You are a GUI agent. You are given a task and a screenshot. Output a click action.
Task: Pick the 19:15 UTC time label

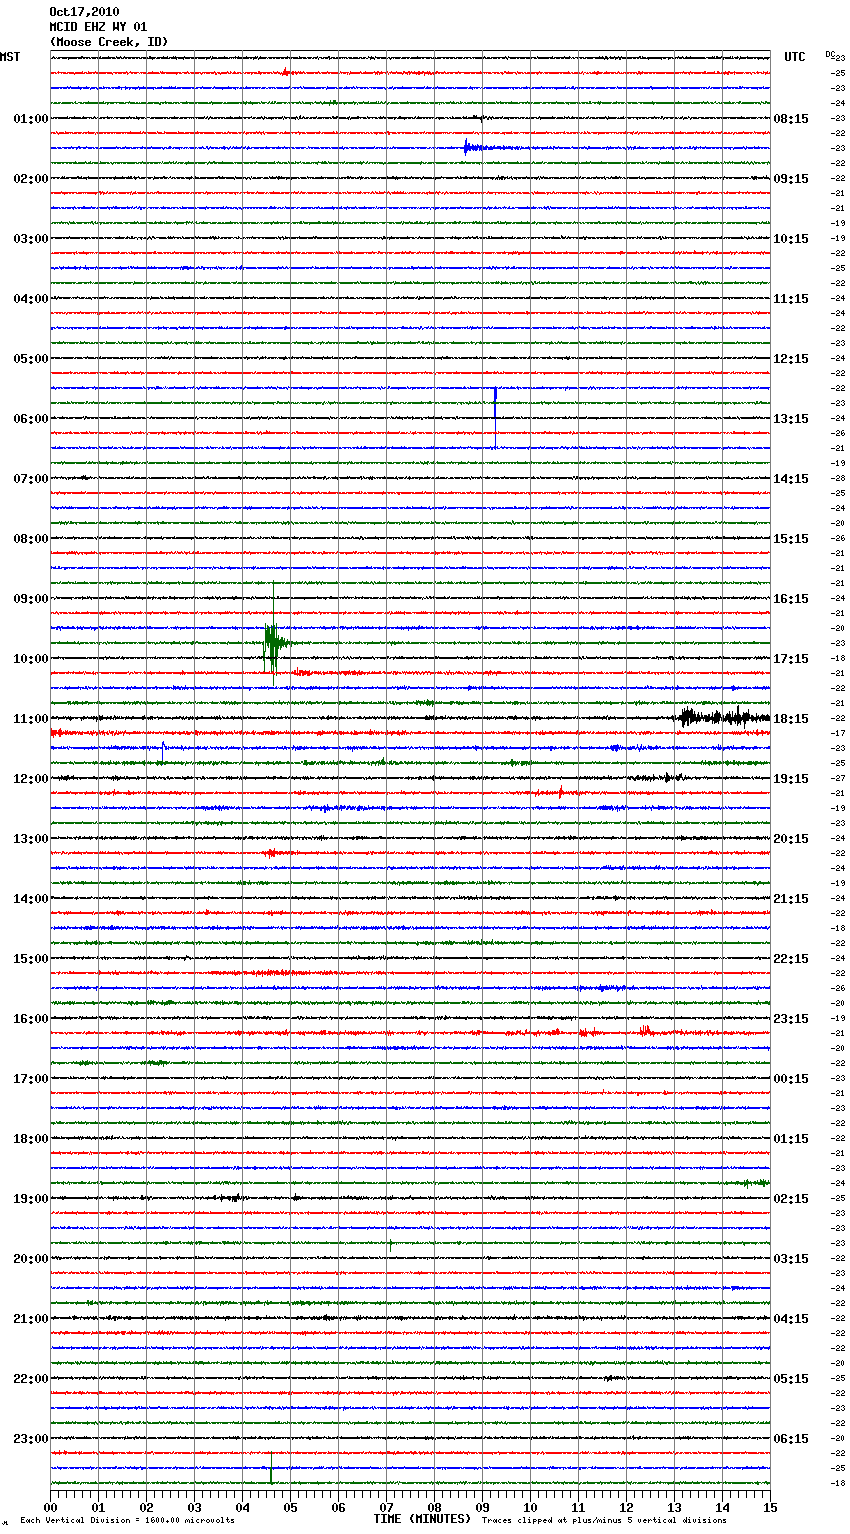click(x=791, y=778)
